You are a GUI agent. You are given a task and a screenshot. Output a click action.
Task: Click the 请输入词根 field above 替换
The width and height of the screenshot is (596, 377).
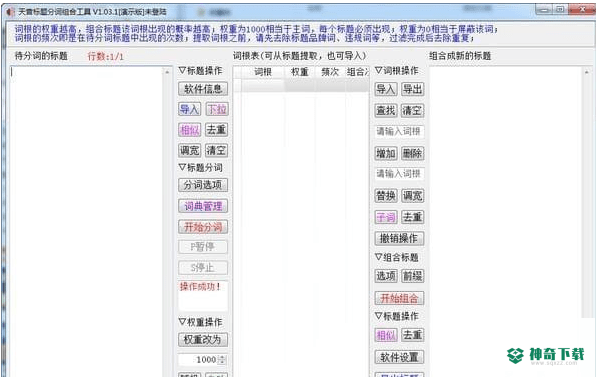point(399,174)
